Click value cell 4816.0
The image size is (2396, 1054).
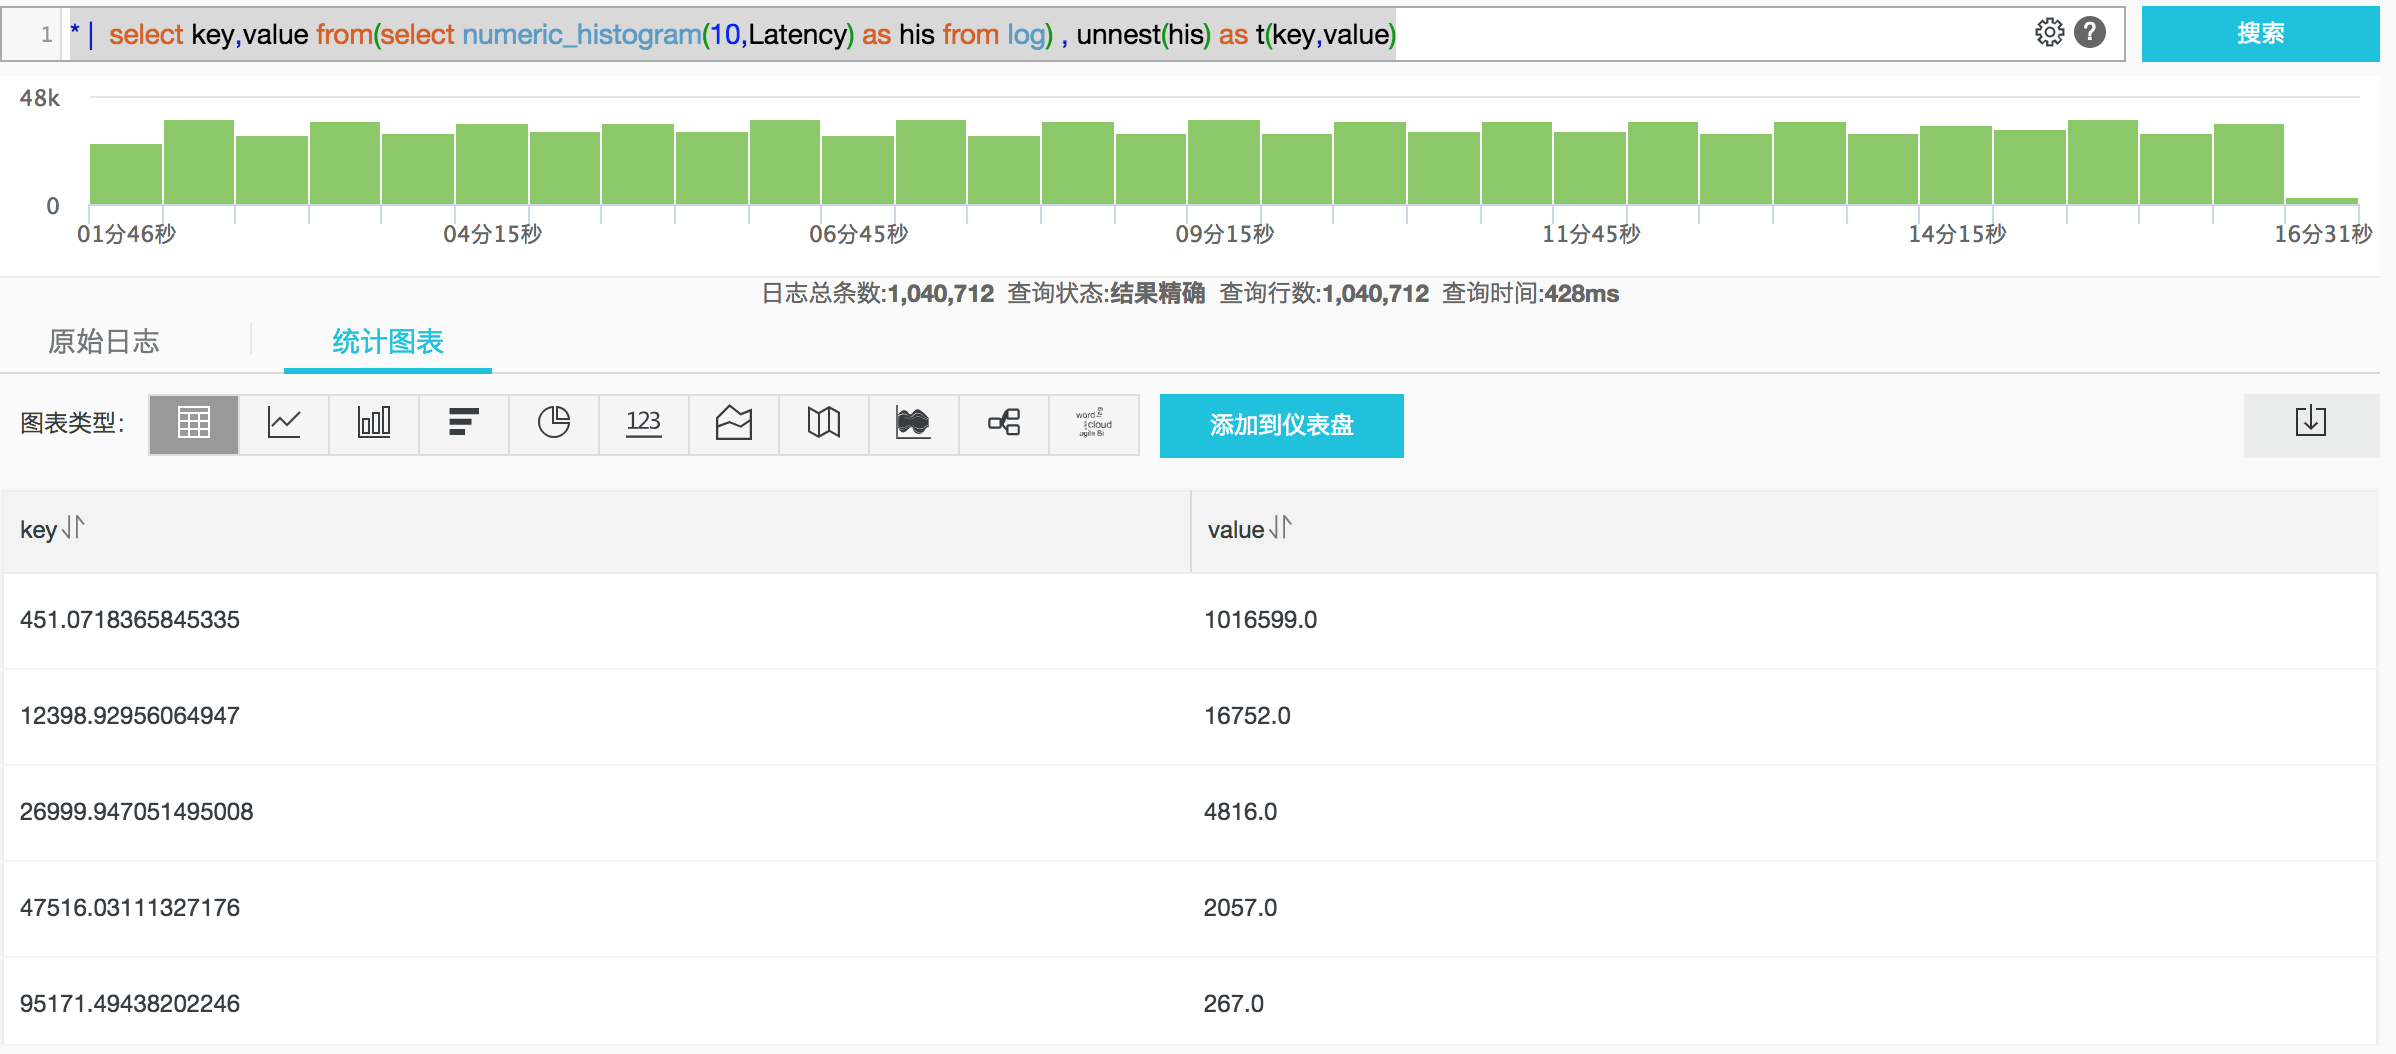coord(1240,812)
